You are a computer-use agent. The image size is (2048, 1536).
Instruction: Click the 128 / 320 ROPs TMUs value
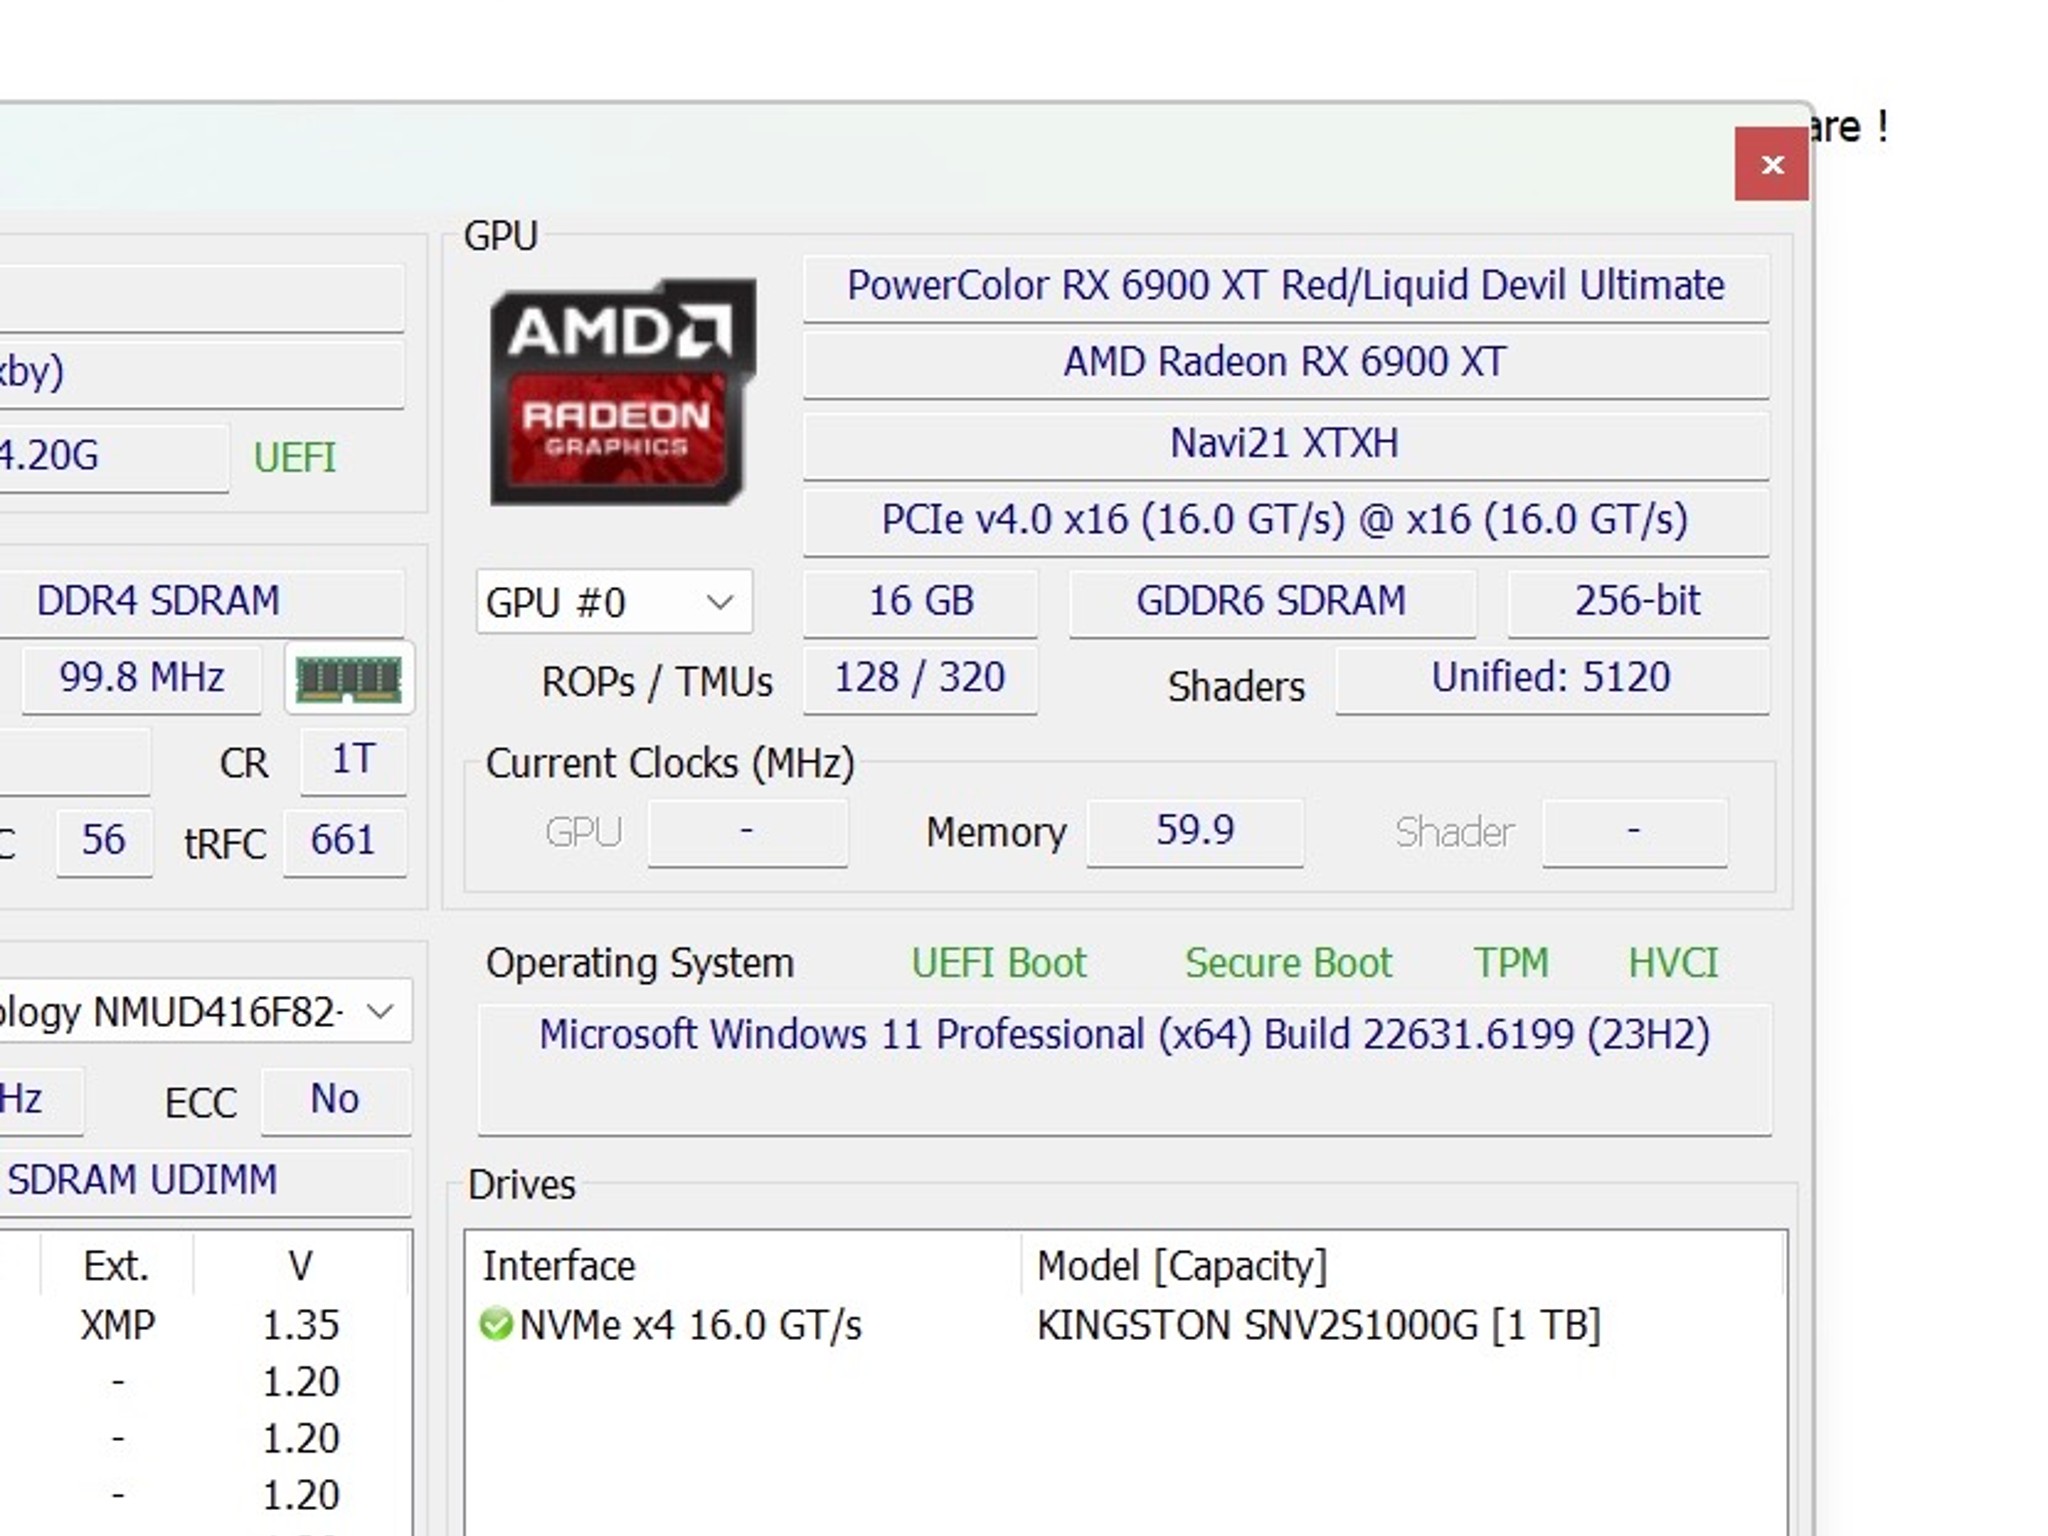click(x=920, y=679)
